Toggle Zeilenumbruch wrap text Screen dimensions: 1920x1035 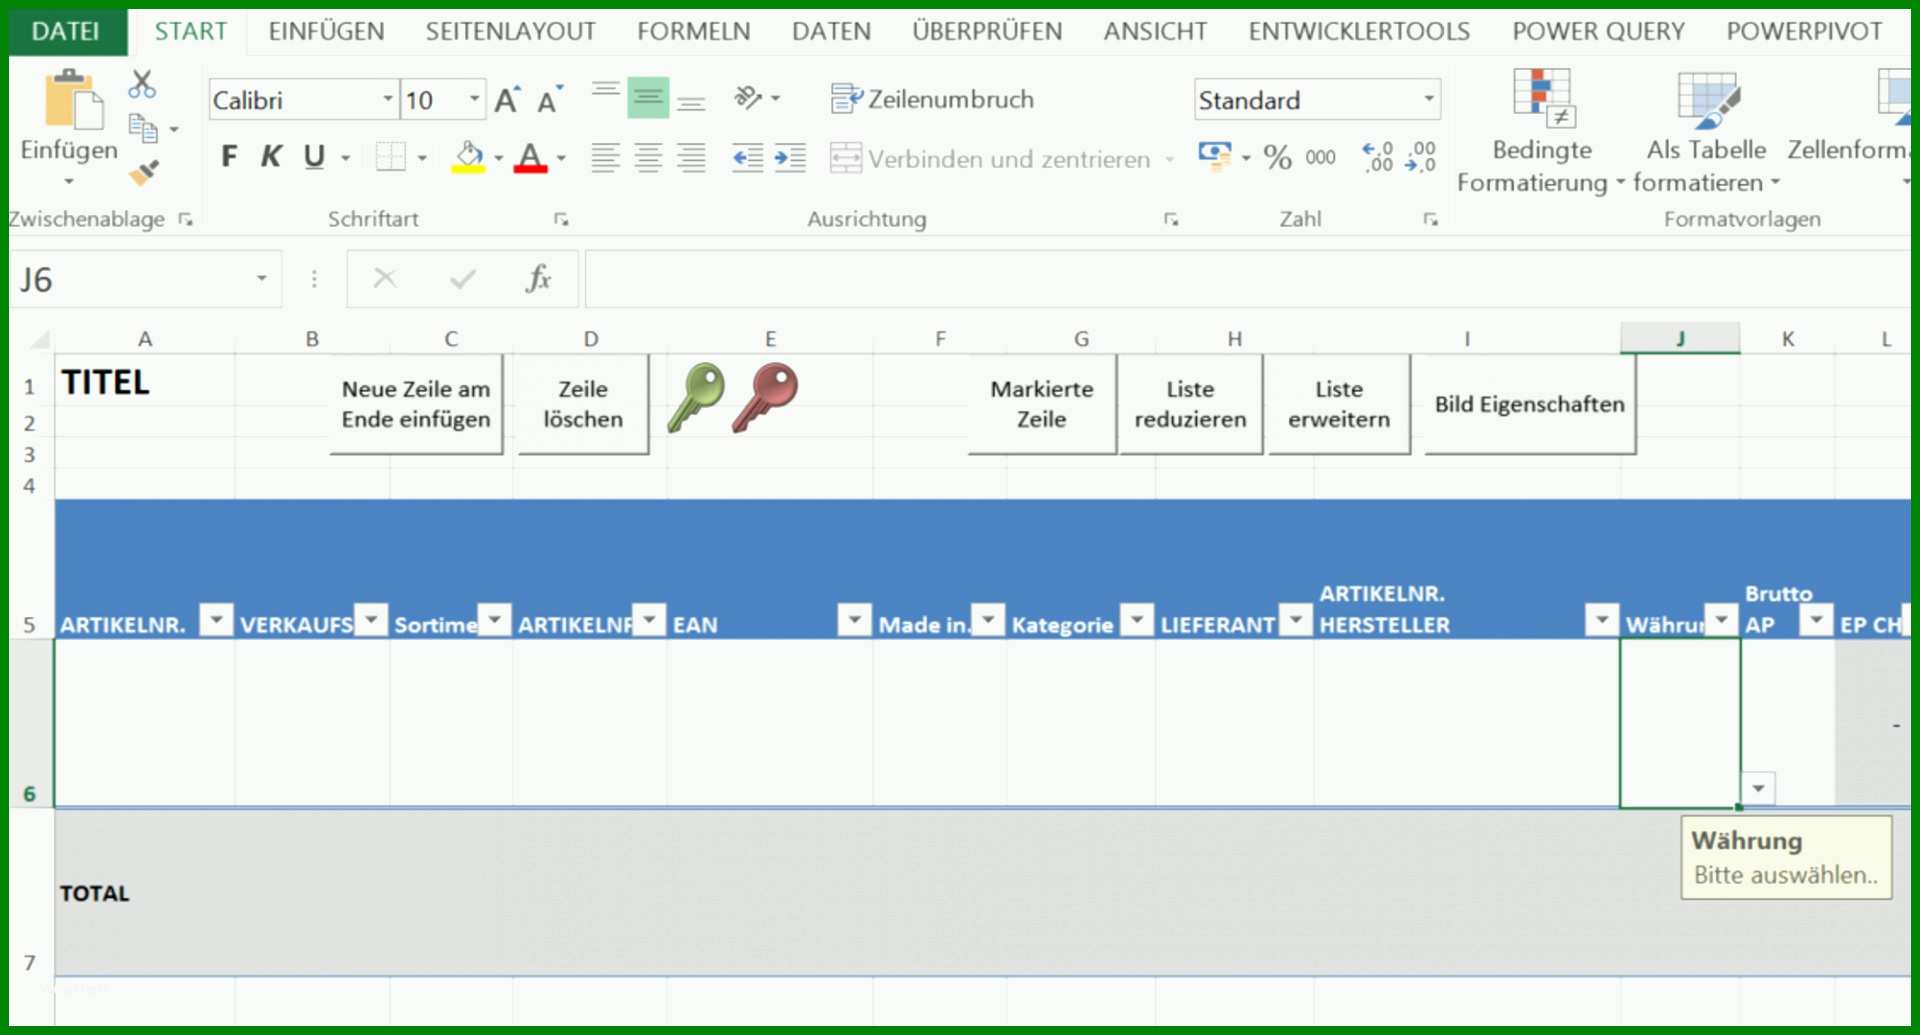click(932, 99)
